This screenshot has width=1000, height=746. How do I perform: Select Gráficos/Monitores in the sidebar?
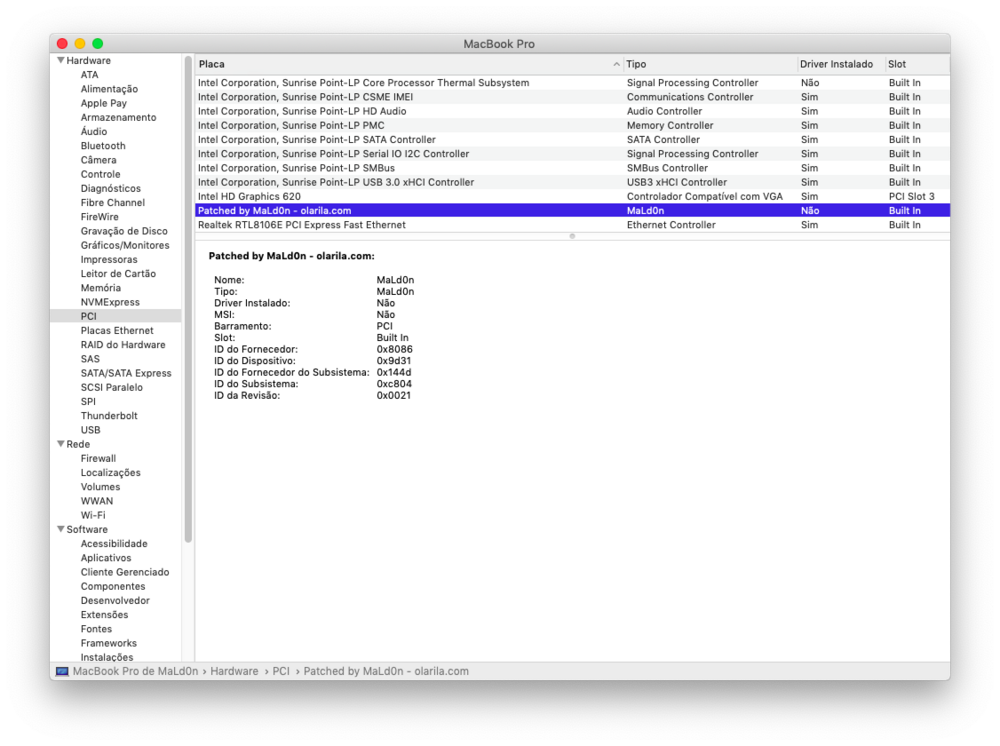(125, 245)
